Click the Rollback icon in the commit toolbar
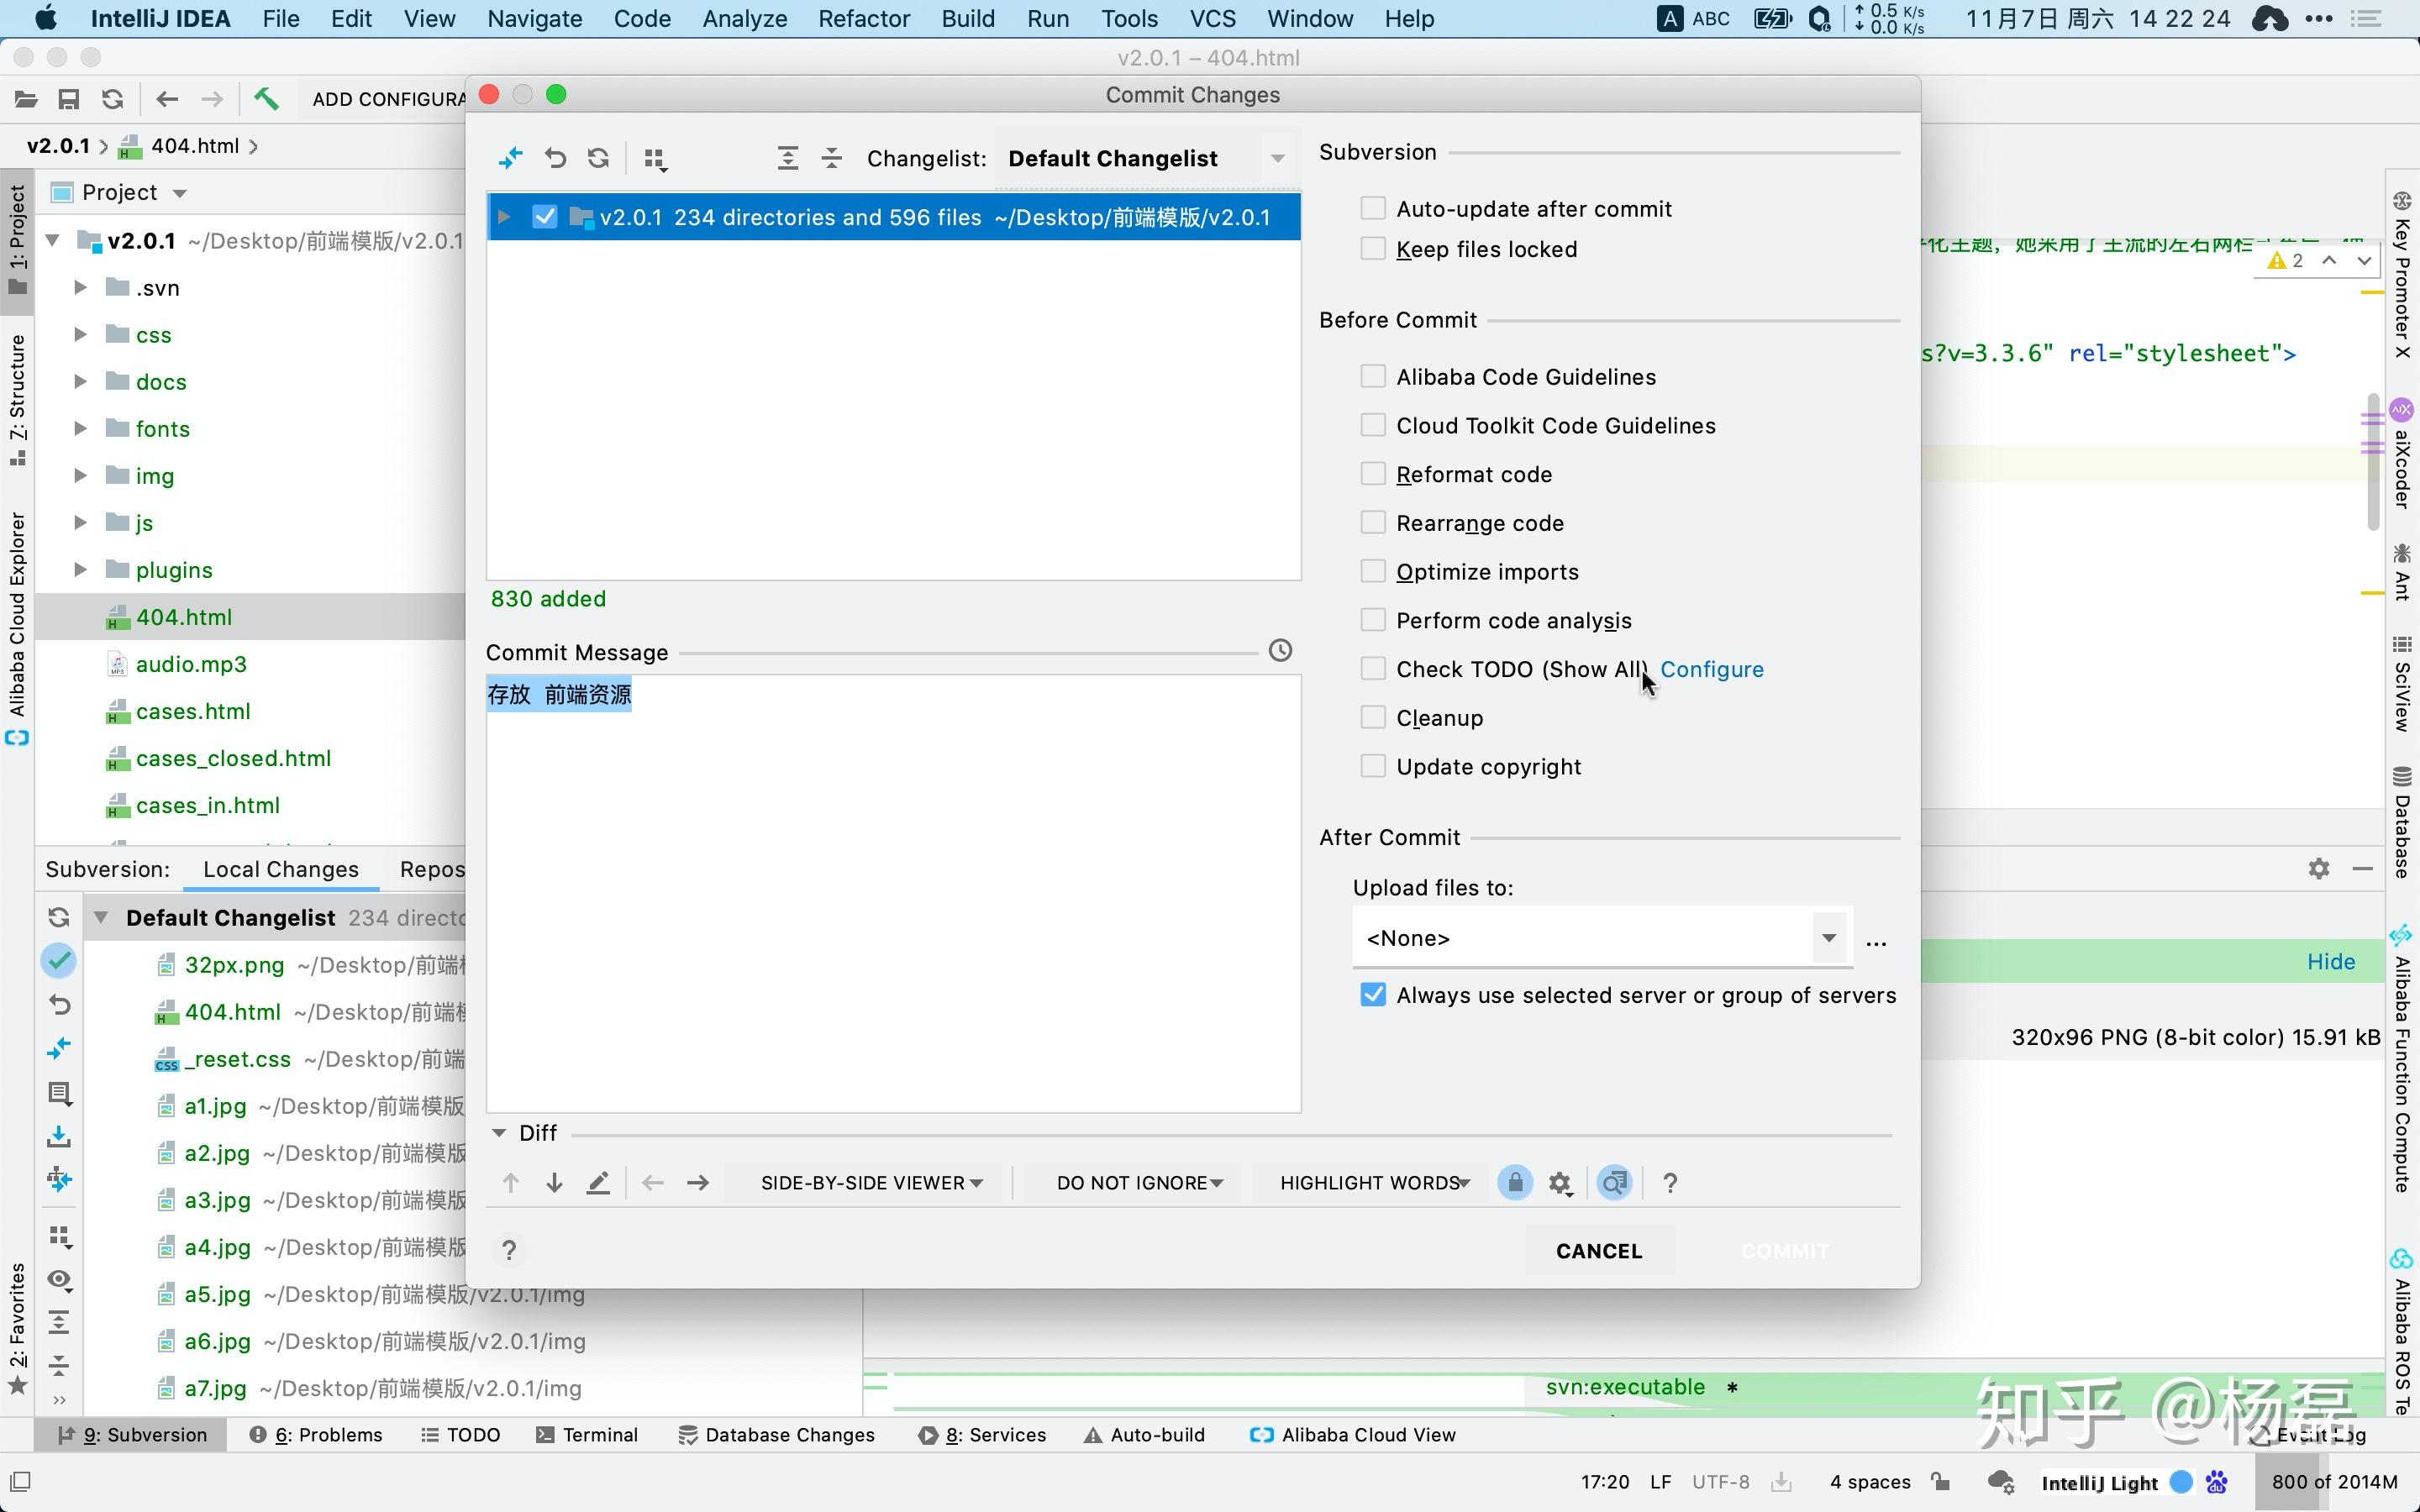Screen dimensions: 2420x1512 (x=555, y=158)
